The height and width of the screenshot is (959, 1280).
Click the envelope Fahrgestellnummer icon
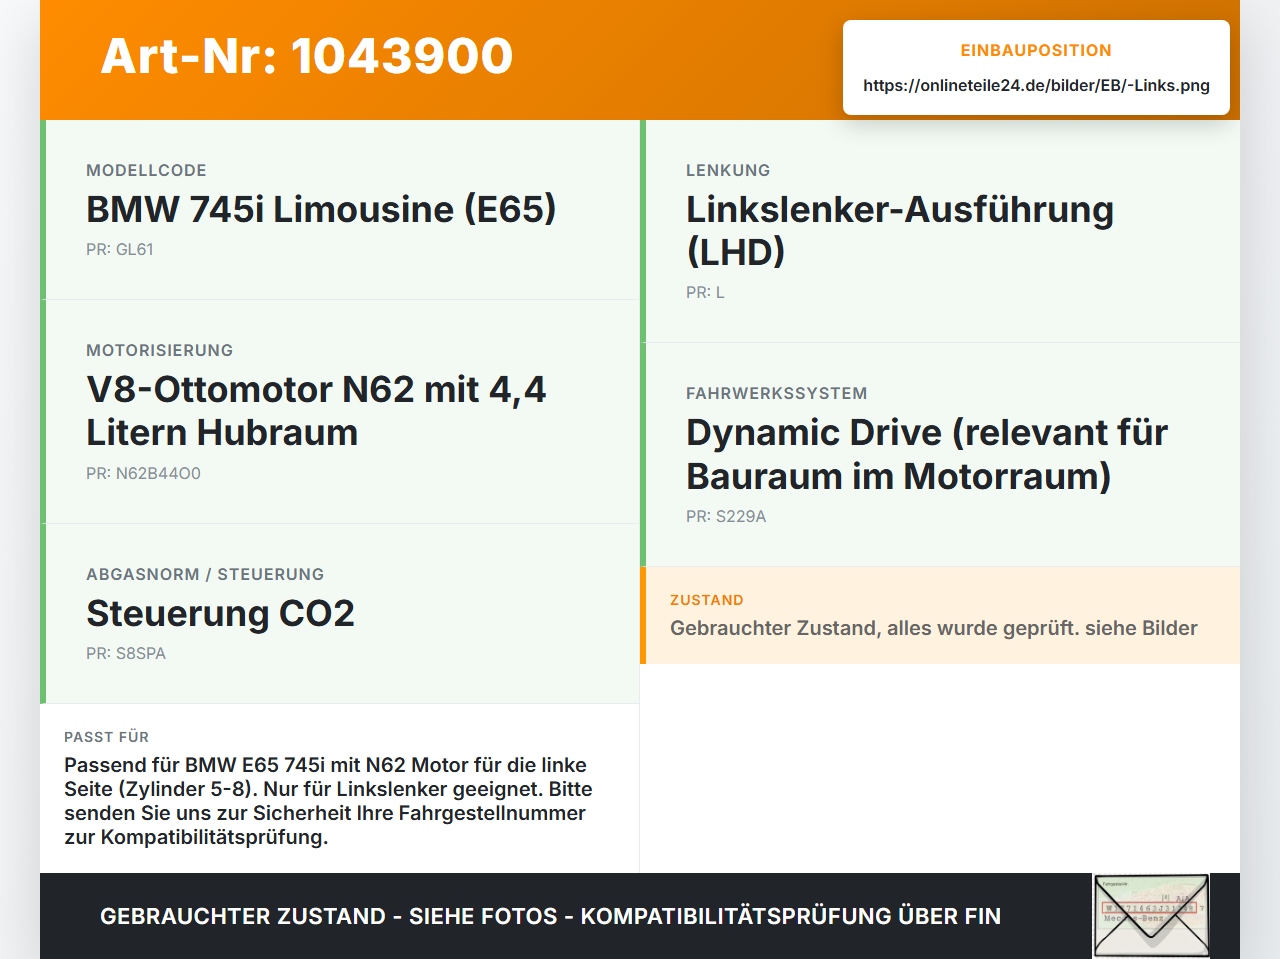1151,916
